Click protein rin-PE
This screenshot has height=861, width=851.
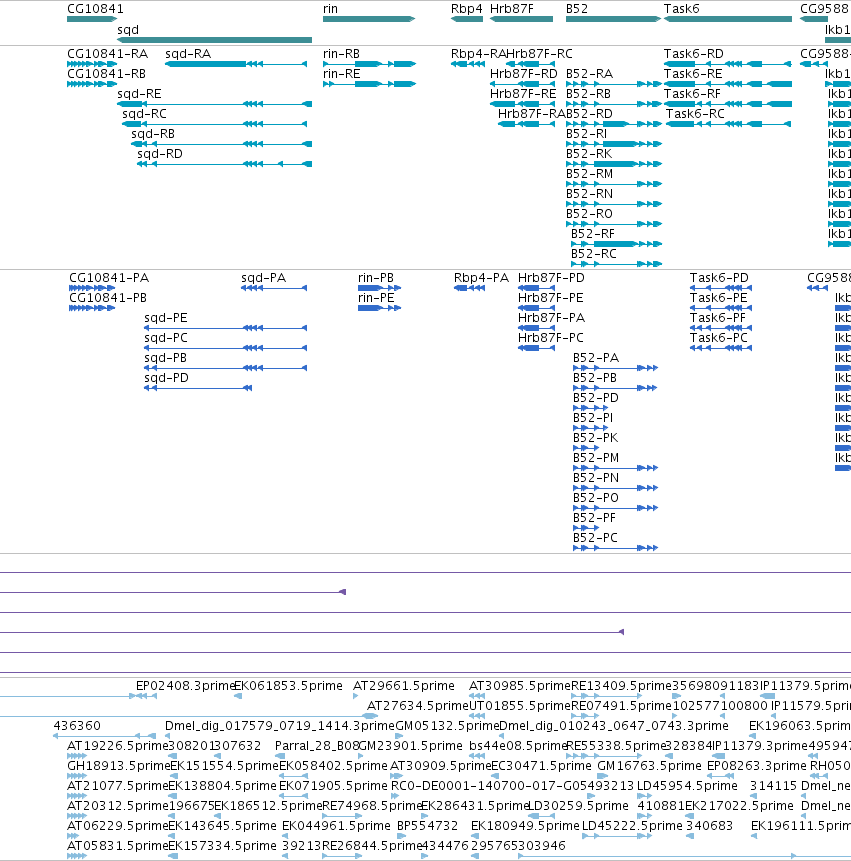[379, 308]
